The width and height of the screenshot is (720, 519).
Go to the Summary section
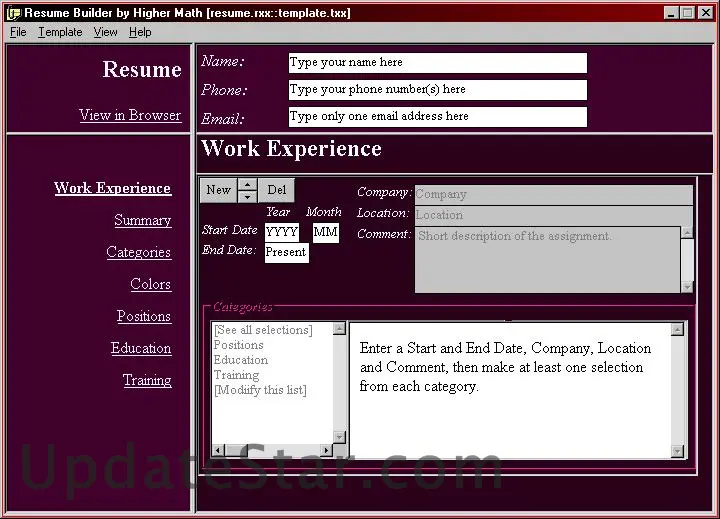(142, 220)
